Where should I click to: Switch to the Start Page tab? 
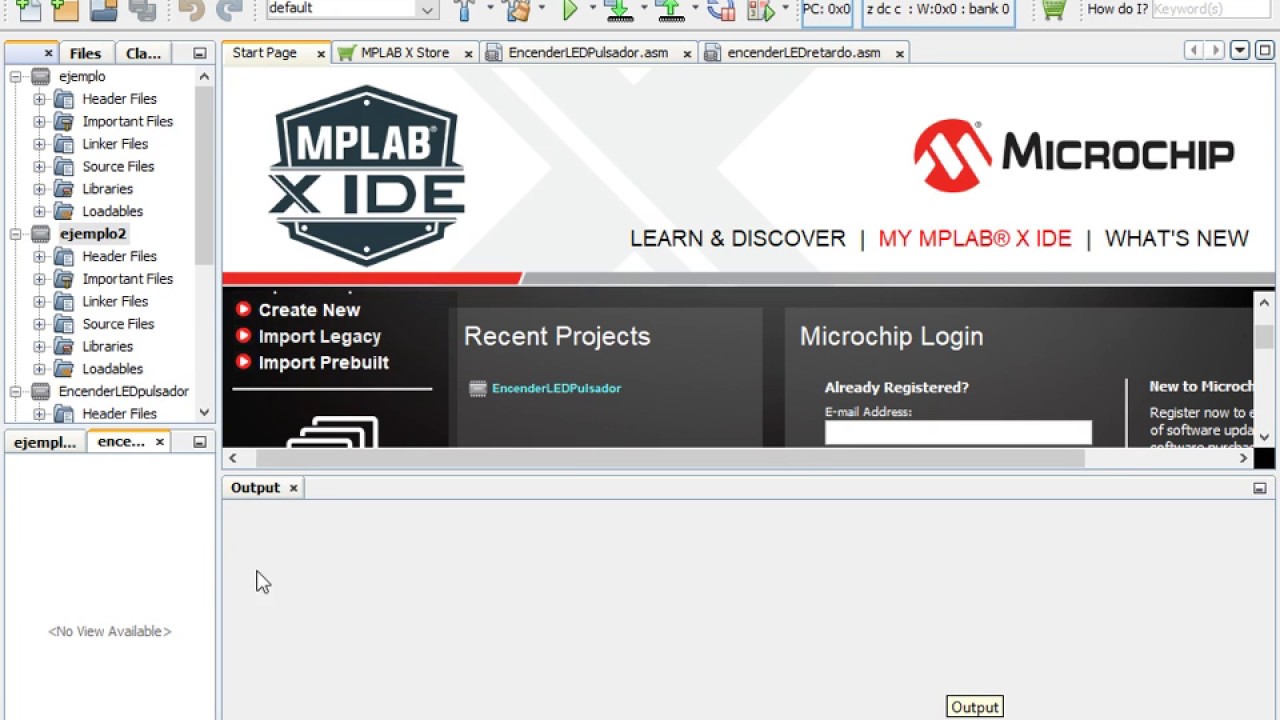pos(265,53)
